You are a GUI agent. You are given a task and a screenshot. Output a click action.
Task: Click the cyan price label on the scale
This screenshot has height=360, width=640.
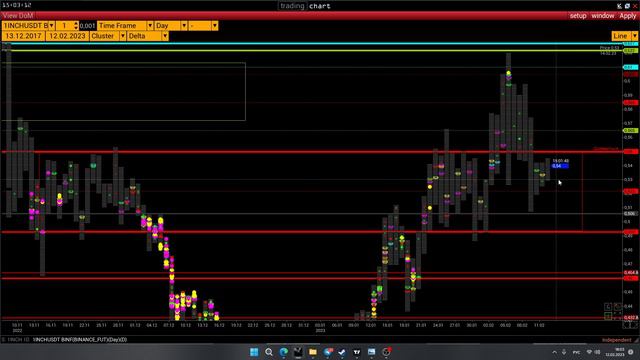click(x=631, y=67)
